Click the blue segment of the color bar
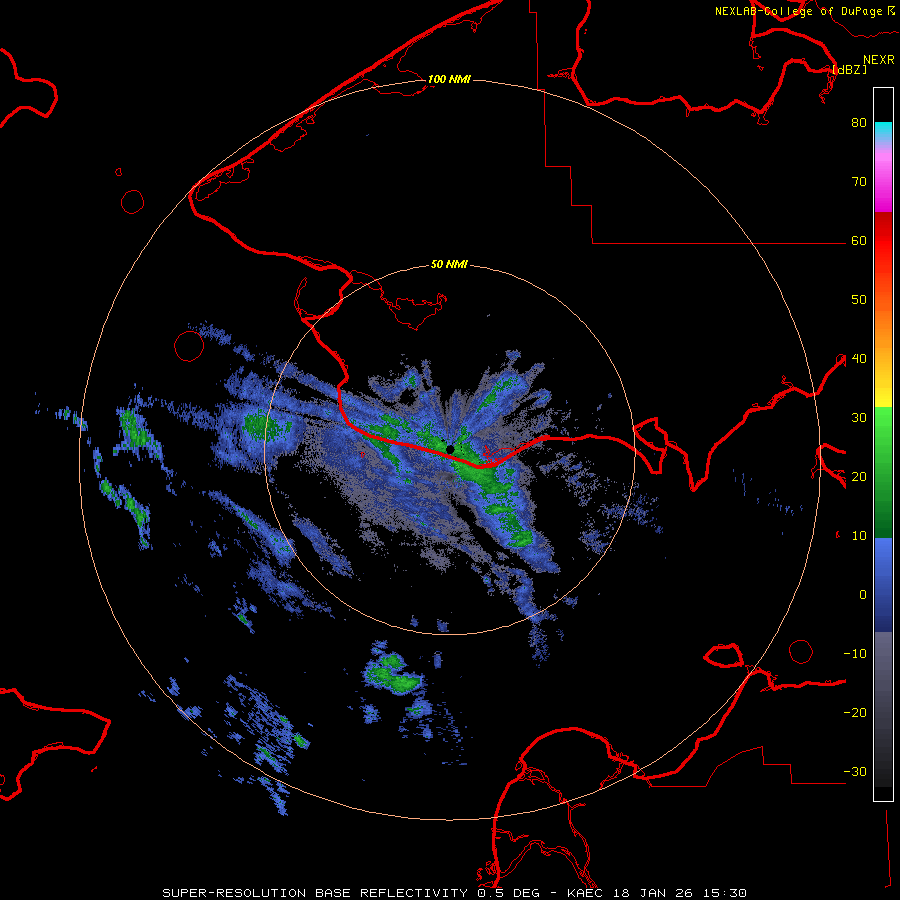Screen dimensions: 900x900 883,584
